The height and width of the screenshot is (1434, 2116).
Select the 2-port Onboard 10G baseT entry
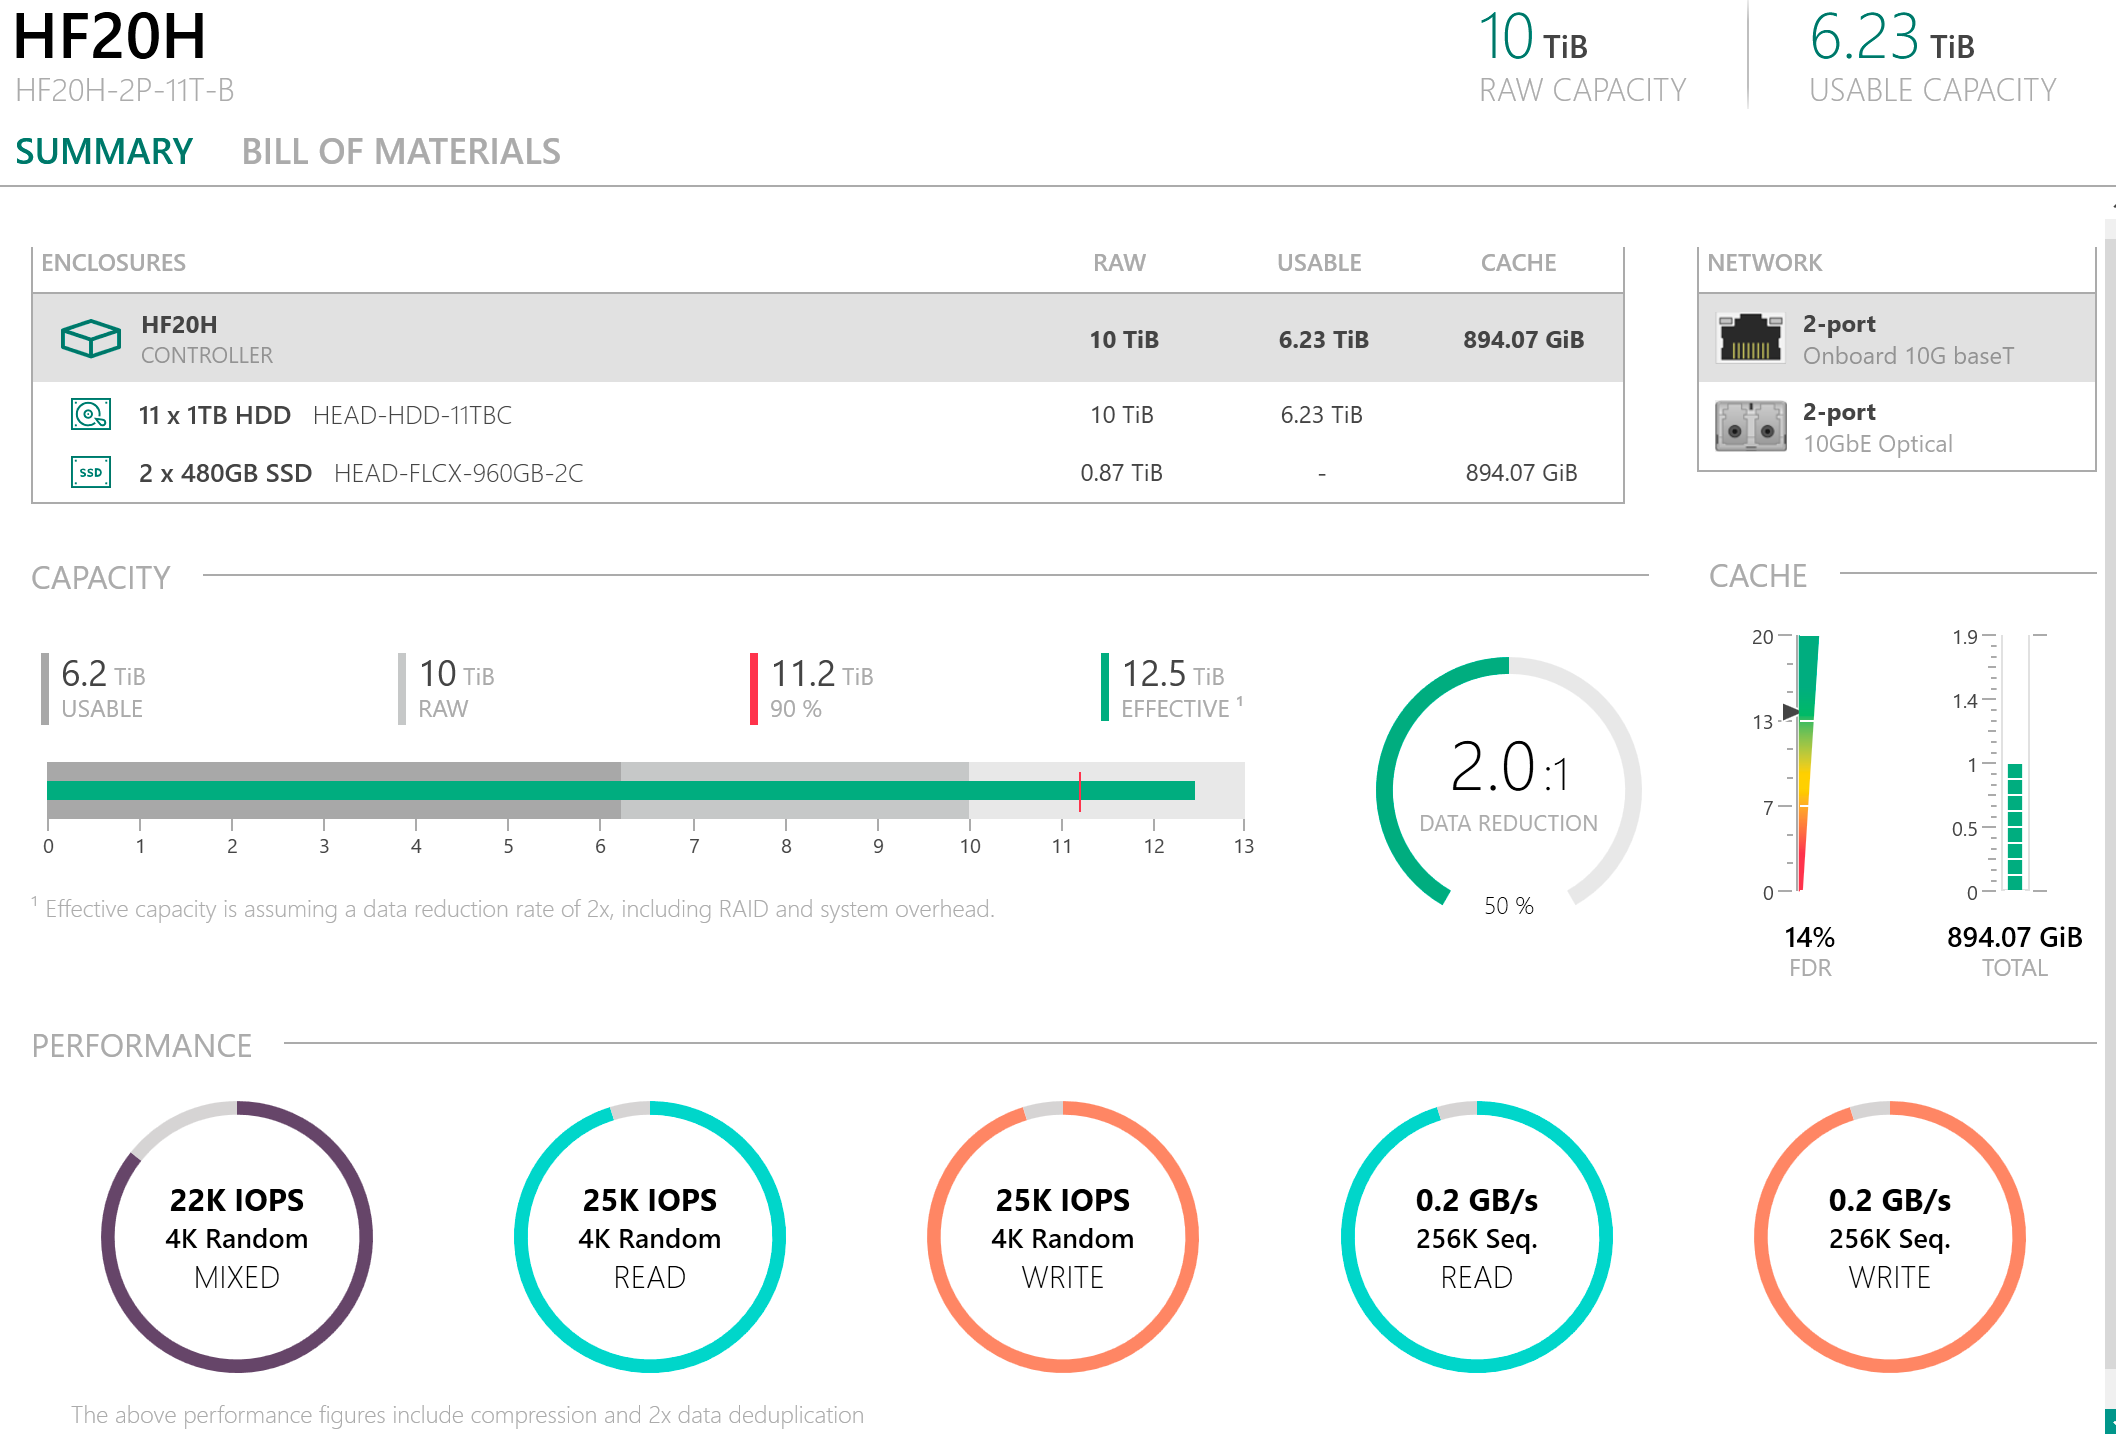[x=1897, y=338]
